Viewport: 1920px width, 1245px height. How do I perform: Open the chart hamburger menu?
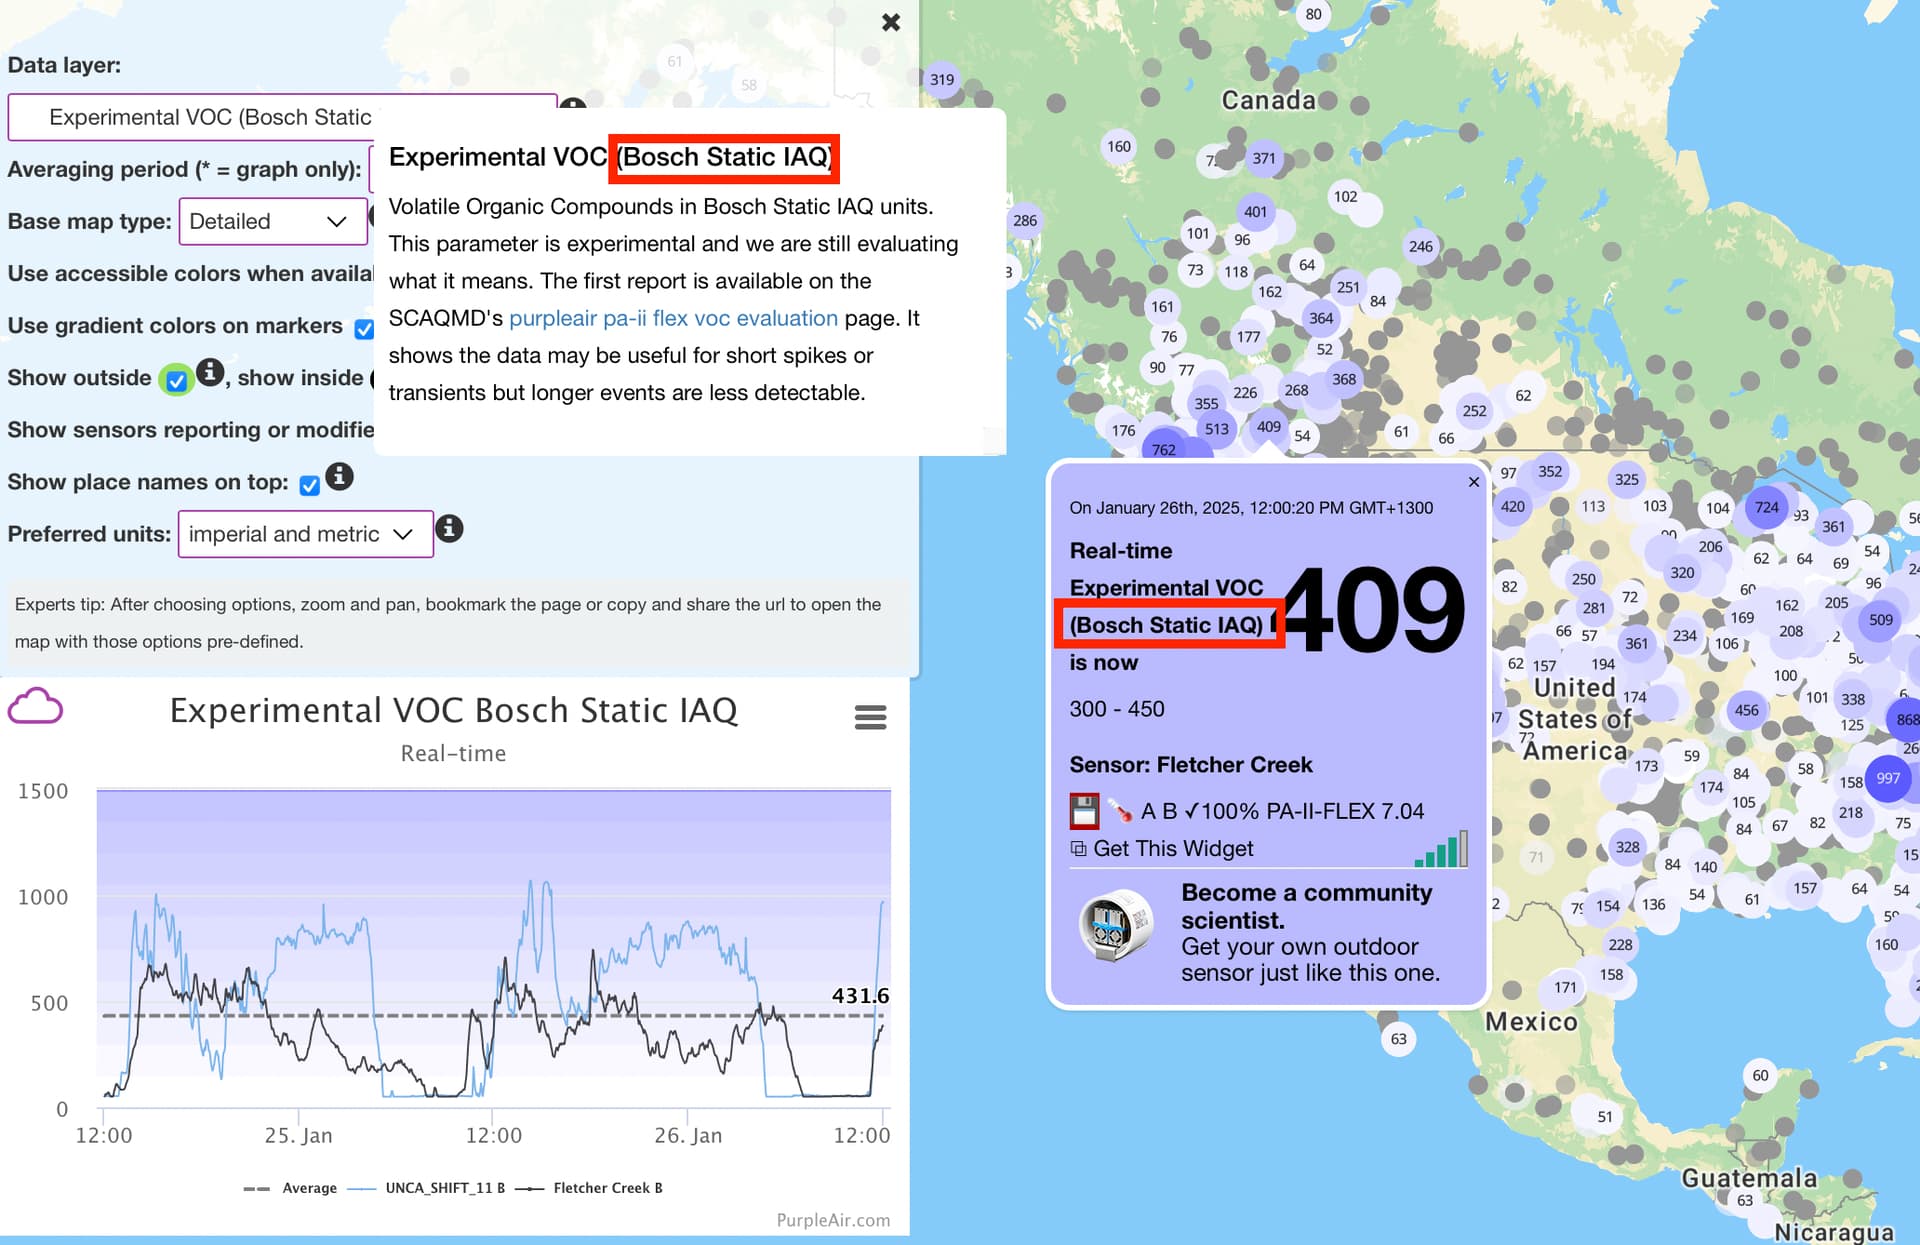tap(870, 717)
